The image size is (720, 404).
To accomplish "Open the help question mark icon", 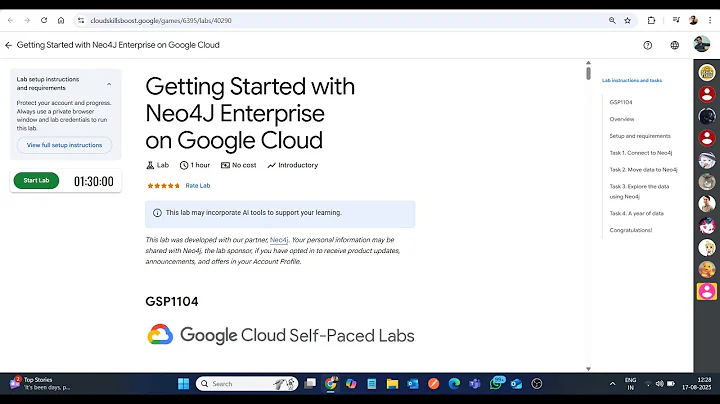I will 647,45.
